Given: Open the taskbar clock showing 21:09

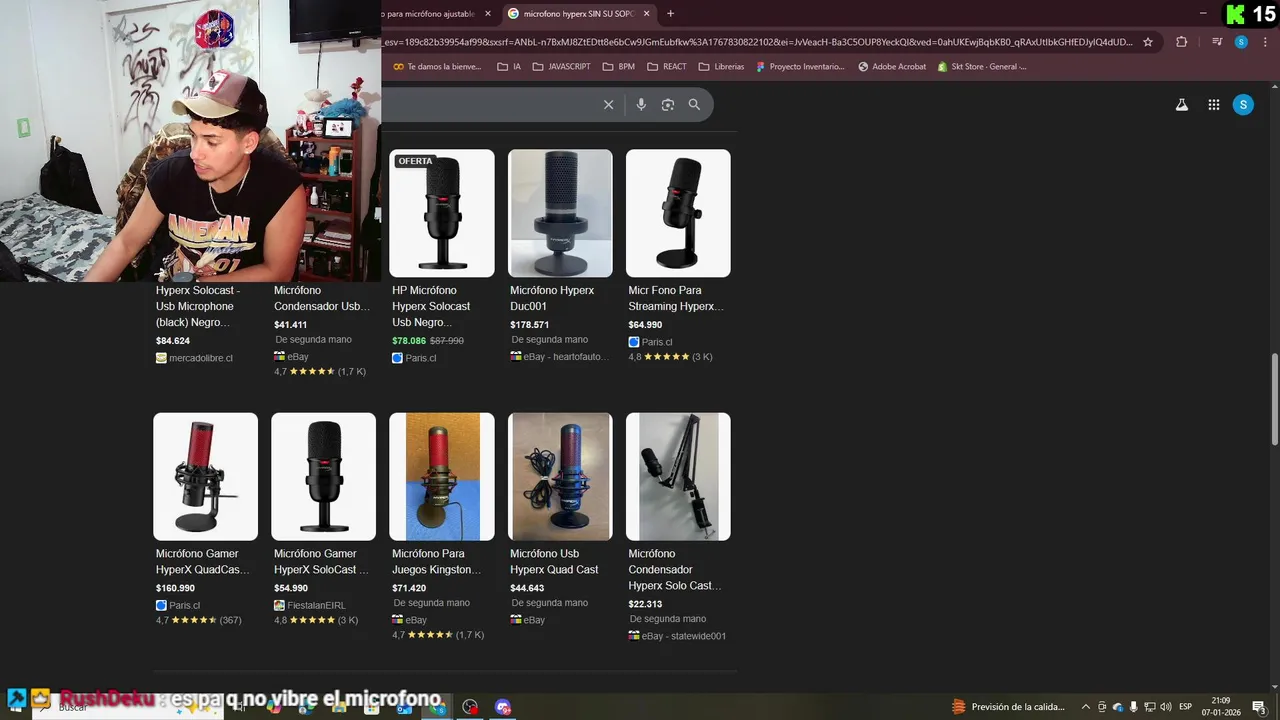Looking at the screenshot, I should (1221, 707).
